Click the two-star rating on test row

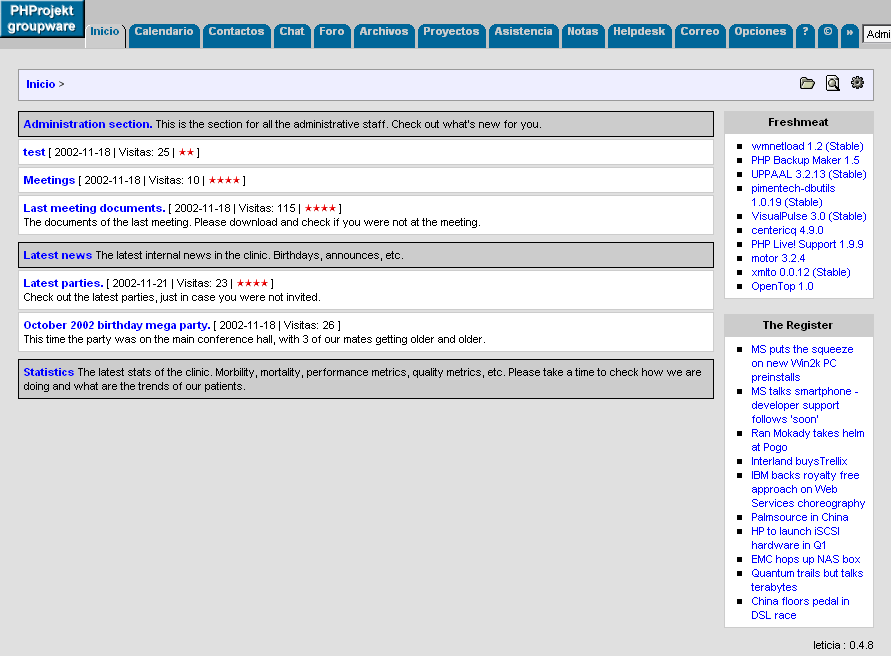(186, 152)
